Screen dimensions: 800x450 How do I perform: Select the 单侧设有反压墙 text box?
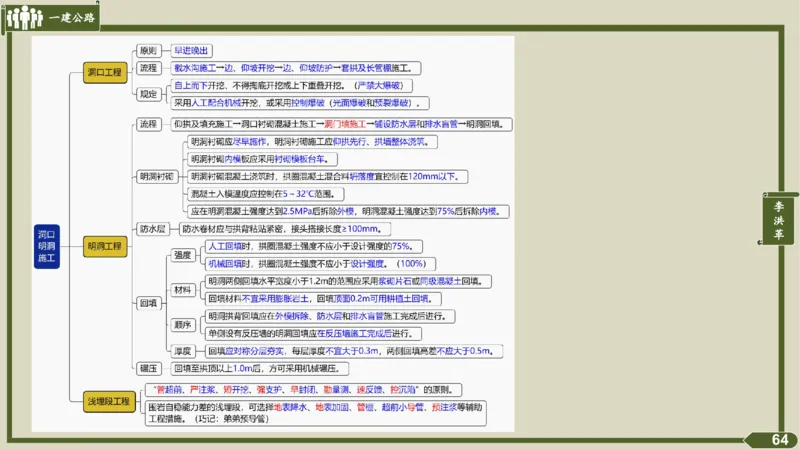point(313,334)
